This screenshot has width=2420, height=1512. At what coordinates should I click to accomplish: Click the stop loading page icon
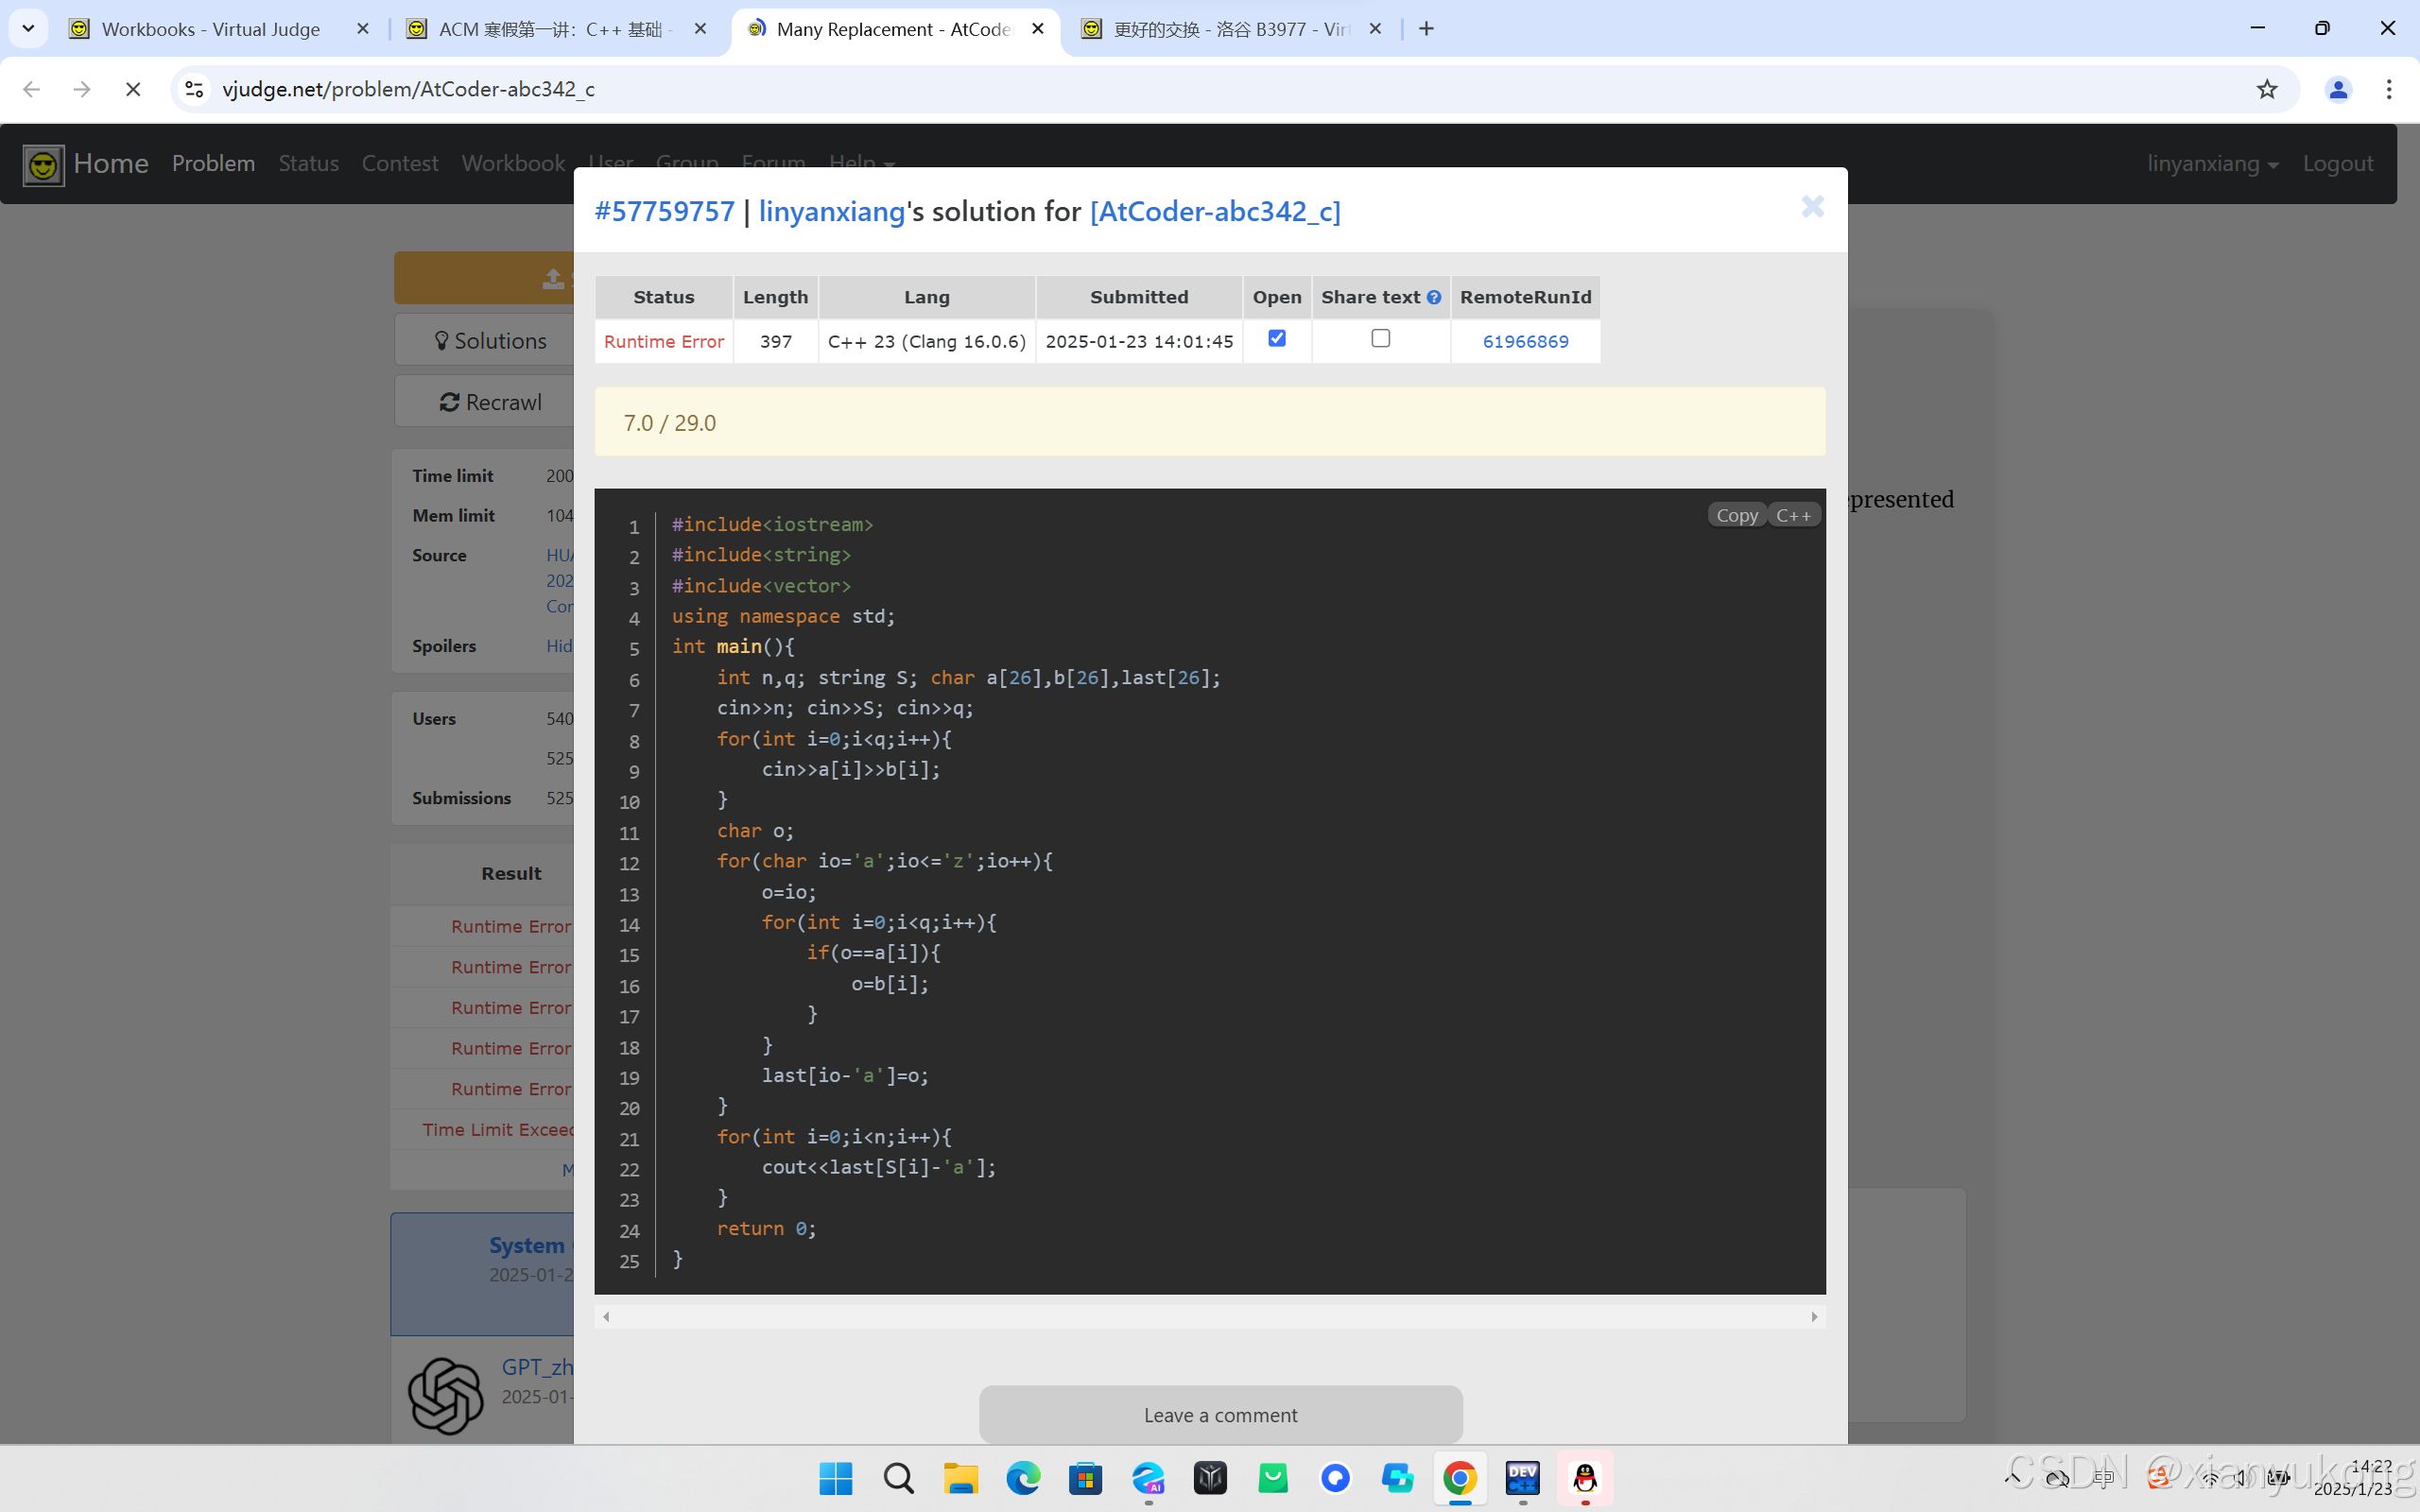click(x=132, y=89)
